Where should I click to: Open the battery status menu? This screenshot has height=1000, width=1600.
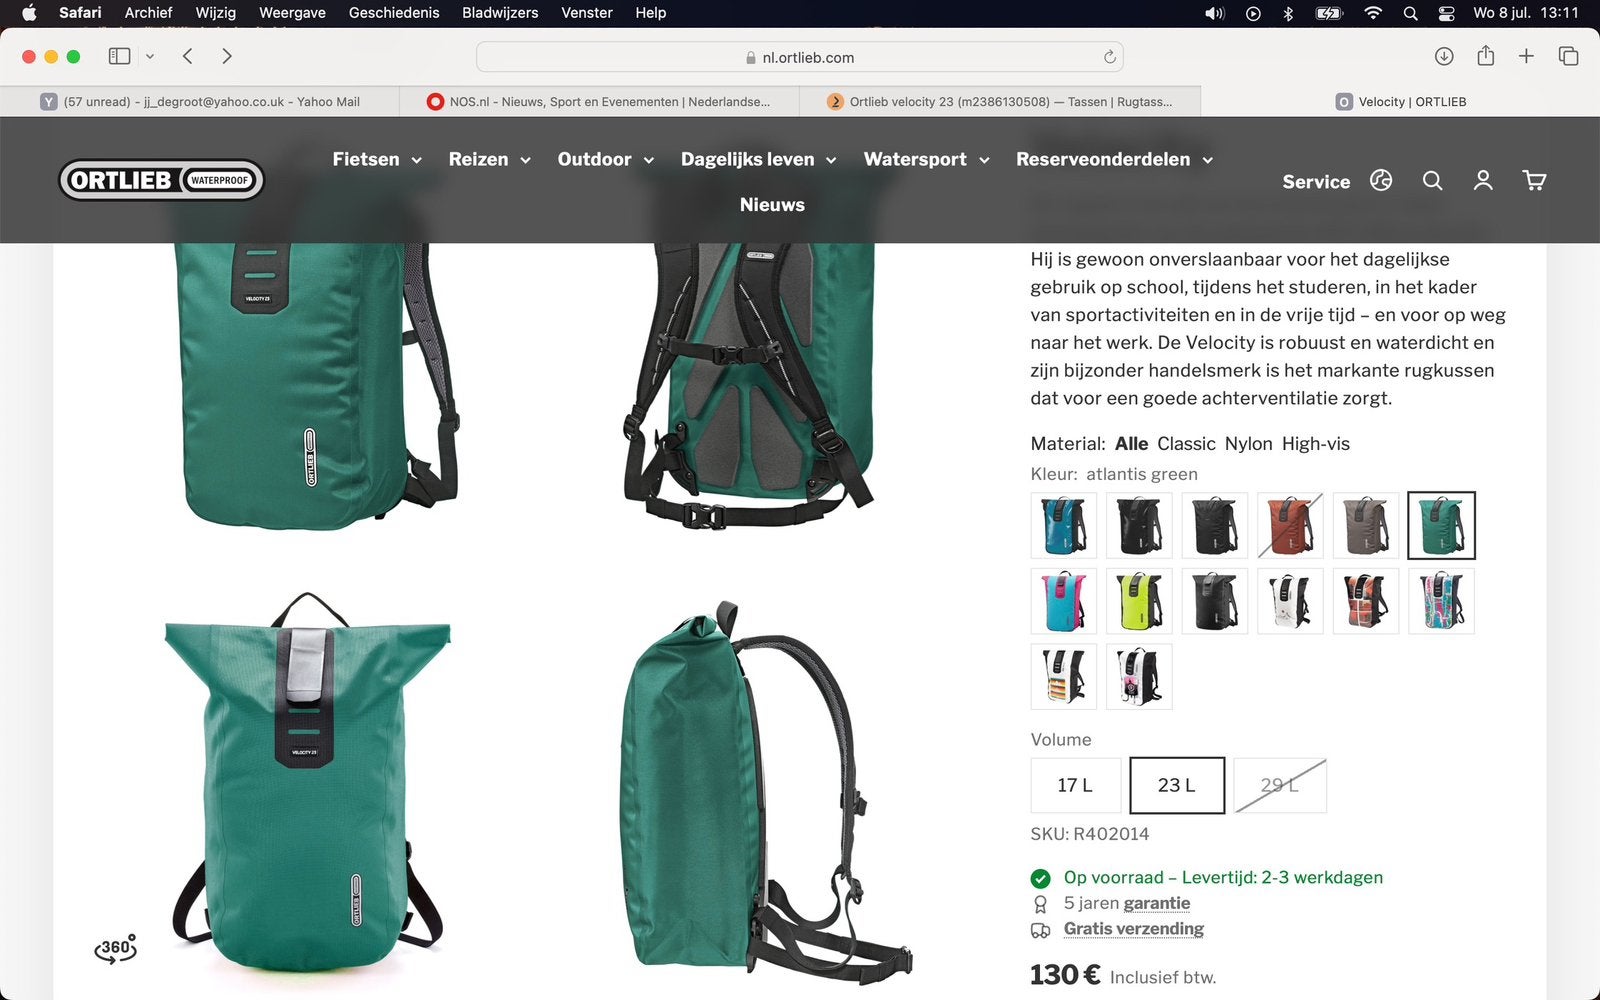(x=1328, y=13)
